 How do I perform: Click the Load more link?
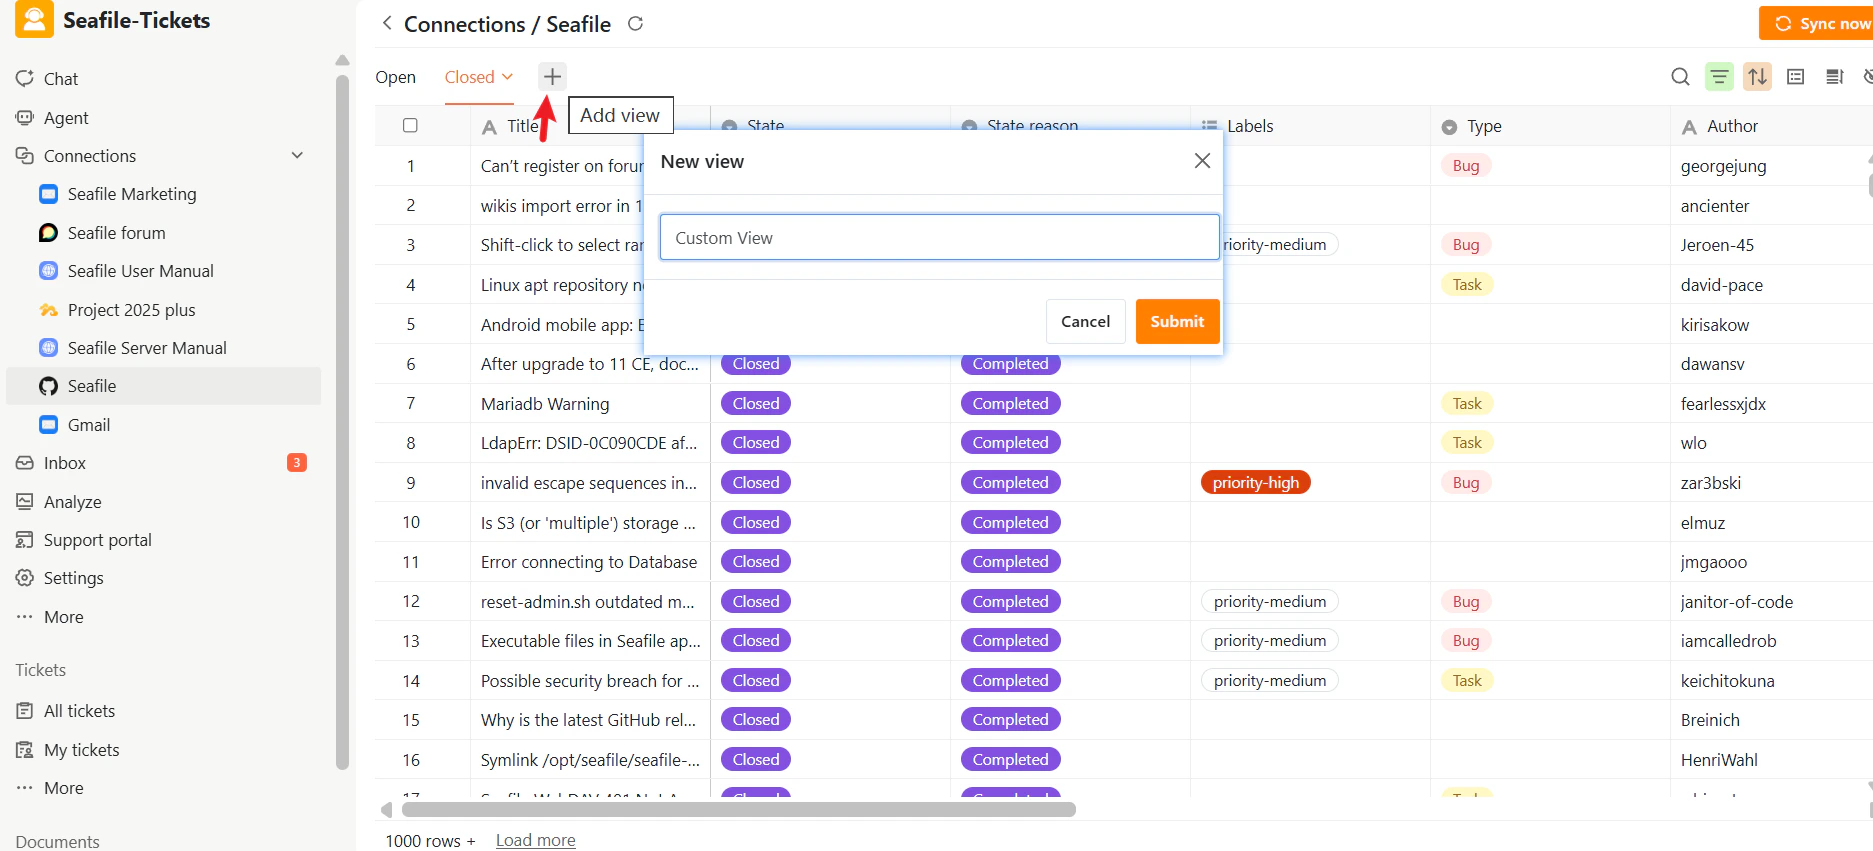tap(535, 840)
